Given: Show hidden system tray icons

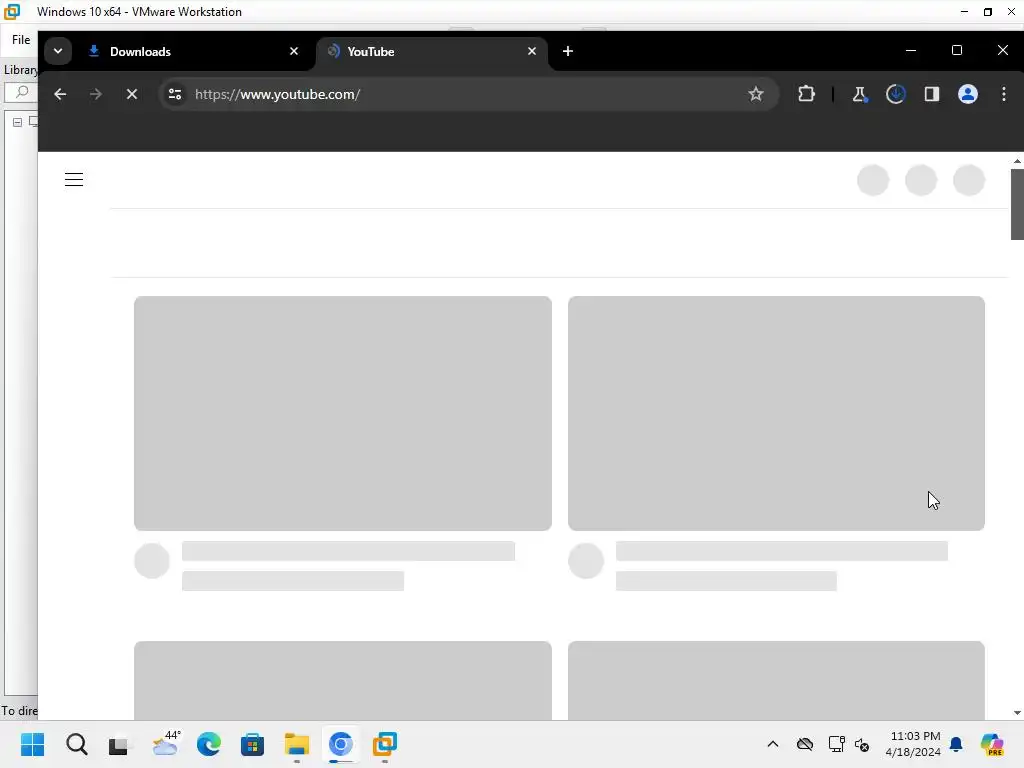Looking at the screenshot, I should [773, 744].
